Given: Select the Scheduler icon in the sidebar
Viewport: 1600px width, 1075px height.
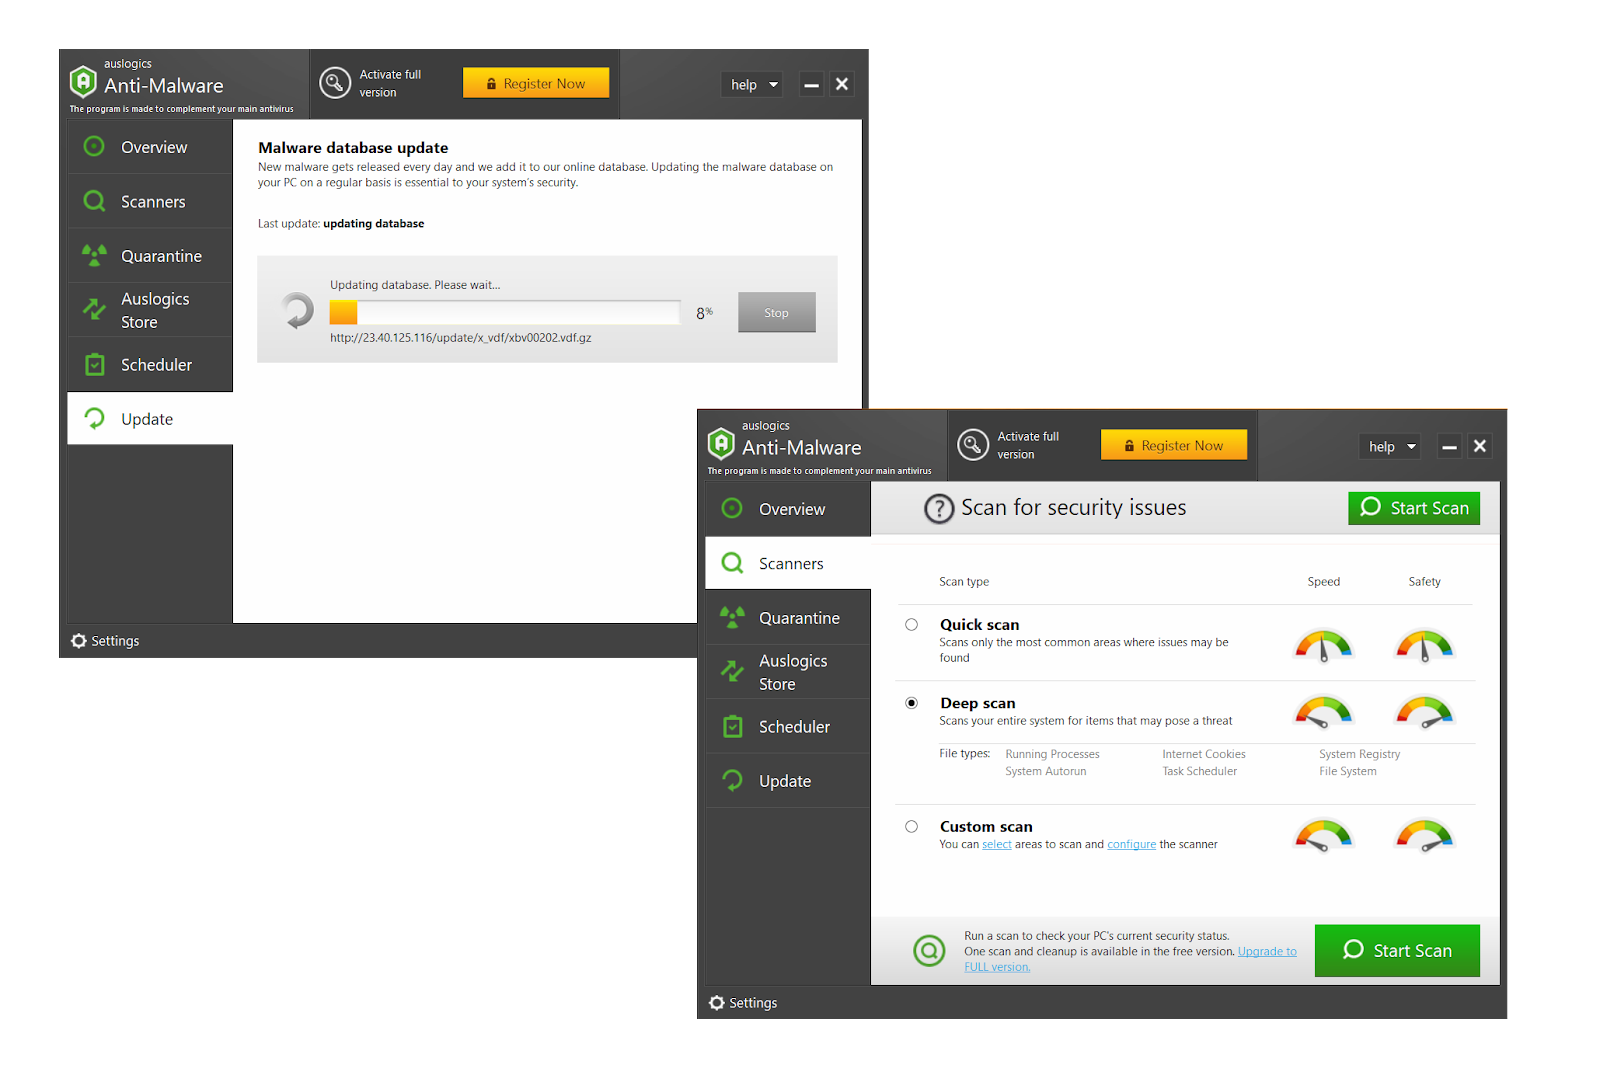Looking at the screenshot, I should tap(732, 726).
